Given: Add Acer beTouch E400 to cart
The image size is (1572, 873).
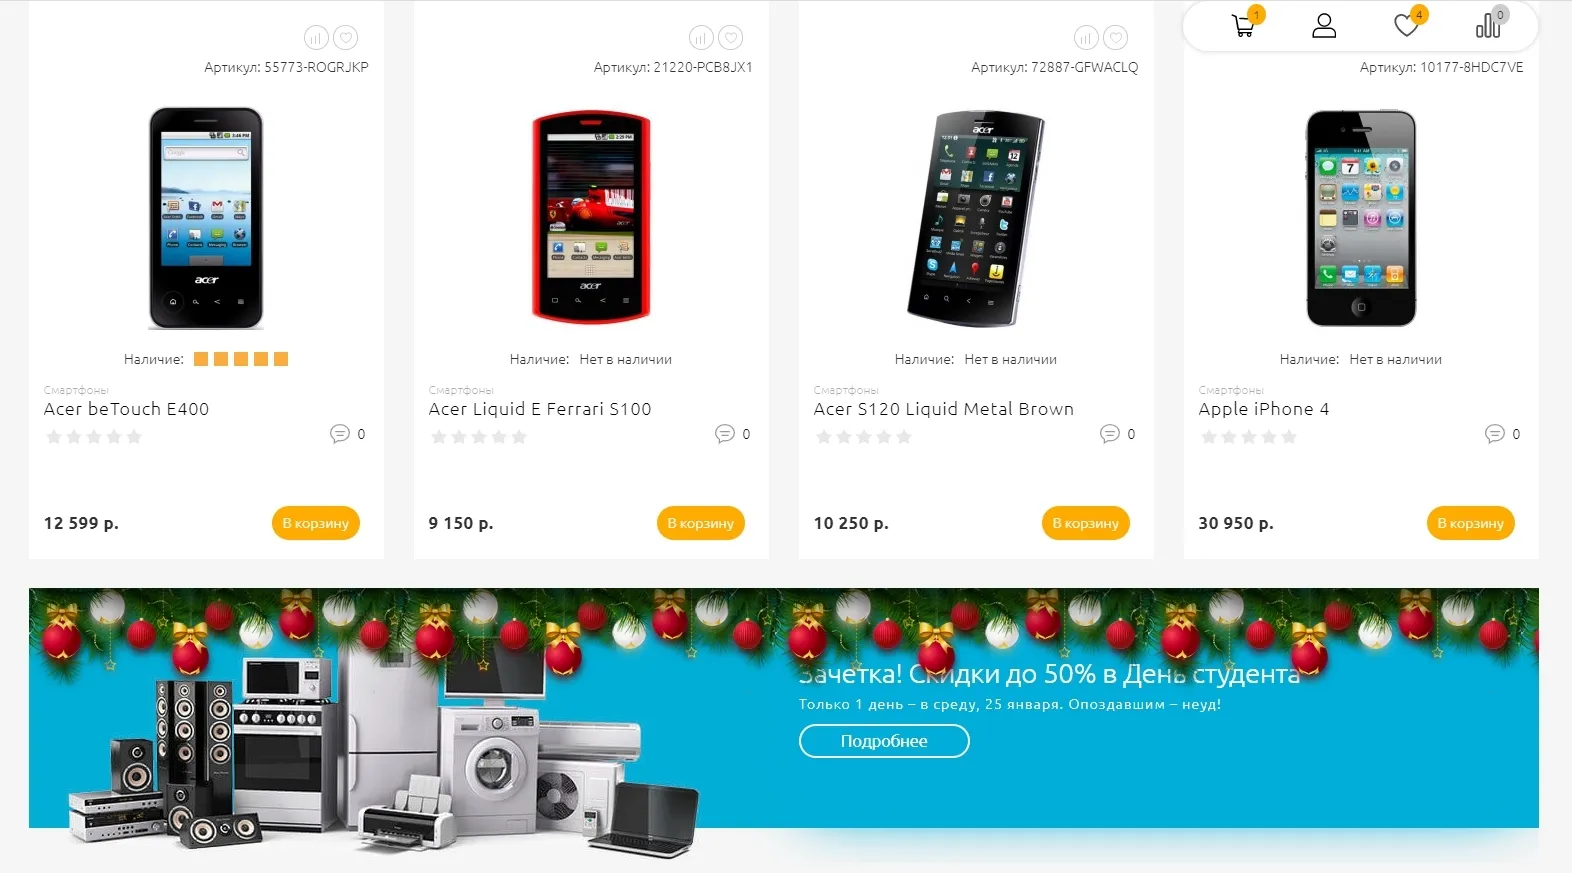Looking at the screenshot, I should (315, 523).
